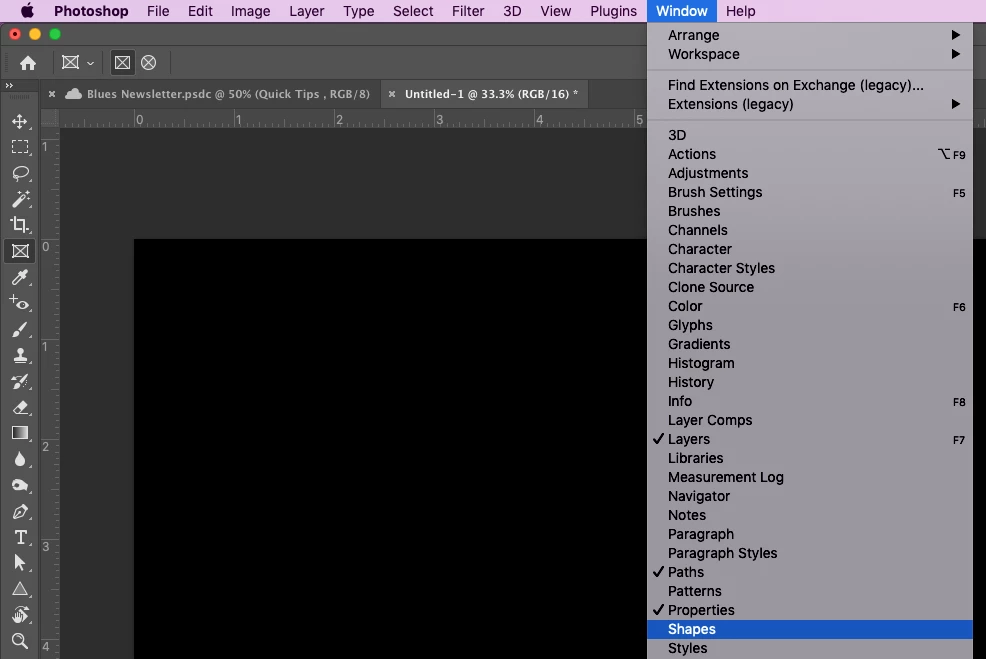Select the Rectangular Marquee tool
This screenshot has width=986, height=659.
click(20, 147)
